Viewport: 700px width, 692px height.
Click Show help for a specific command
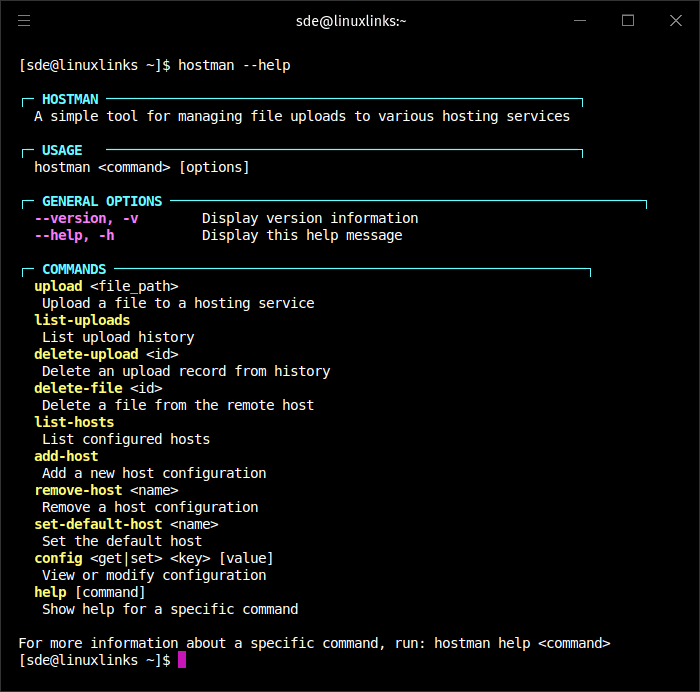coord(170,609)
